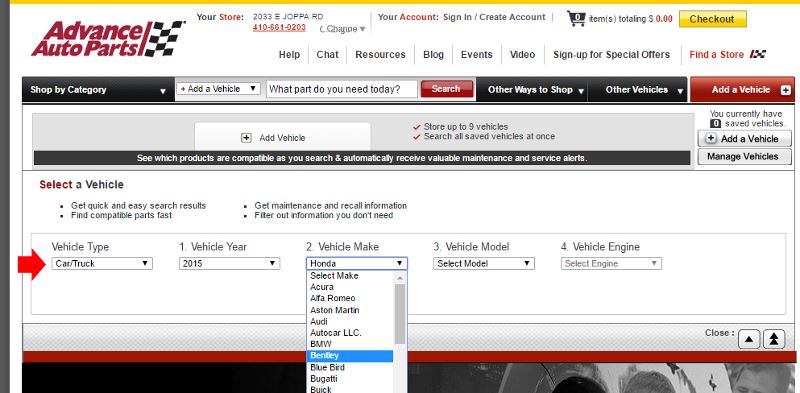Click the Sign In / Create Account link
800x393 pixels.
[494, 17]
